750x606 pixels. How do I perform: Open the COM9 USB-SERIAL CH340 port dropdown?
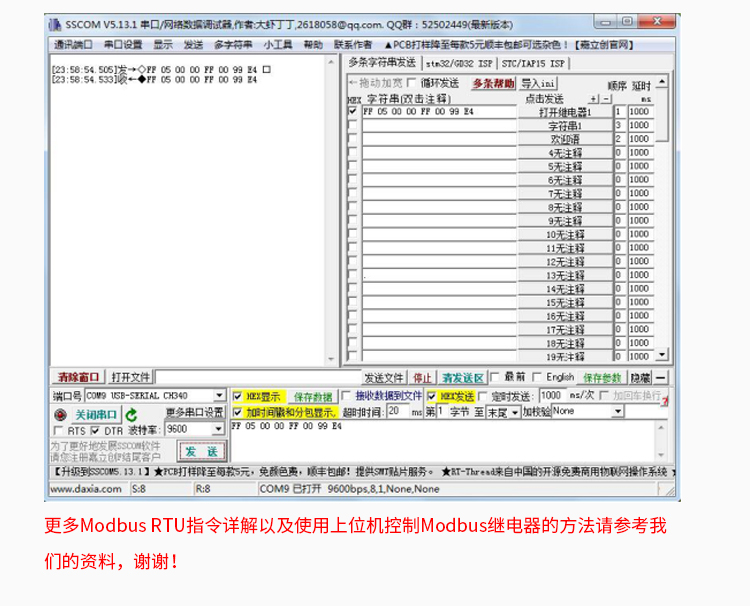219,396
